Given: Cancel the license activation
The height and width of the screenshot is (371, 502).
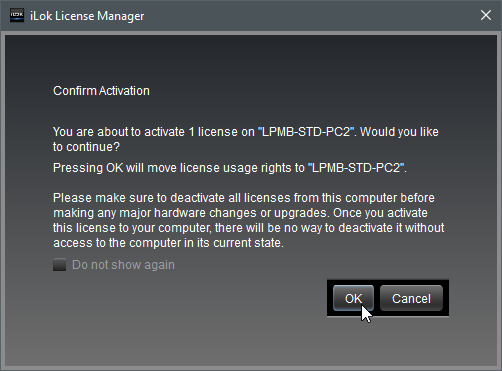Looking at the screenshot, I should pyautogui.click(x=411, y=298).
